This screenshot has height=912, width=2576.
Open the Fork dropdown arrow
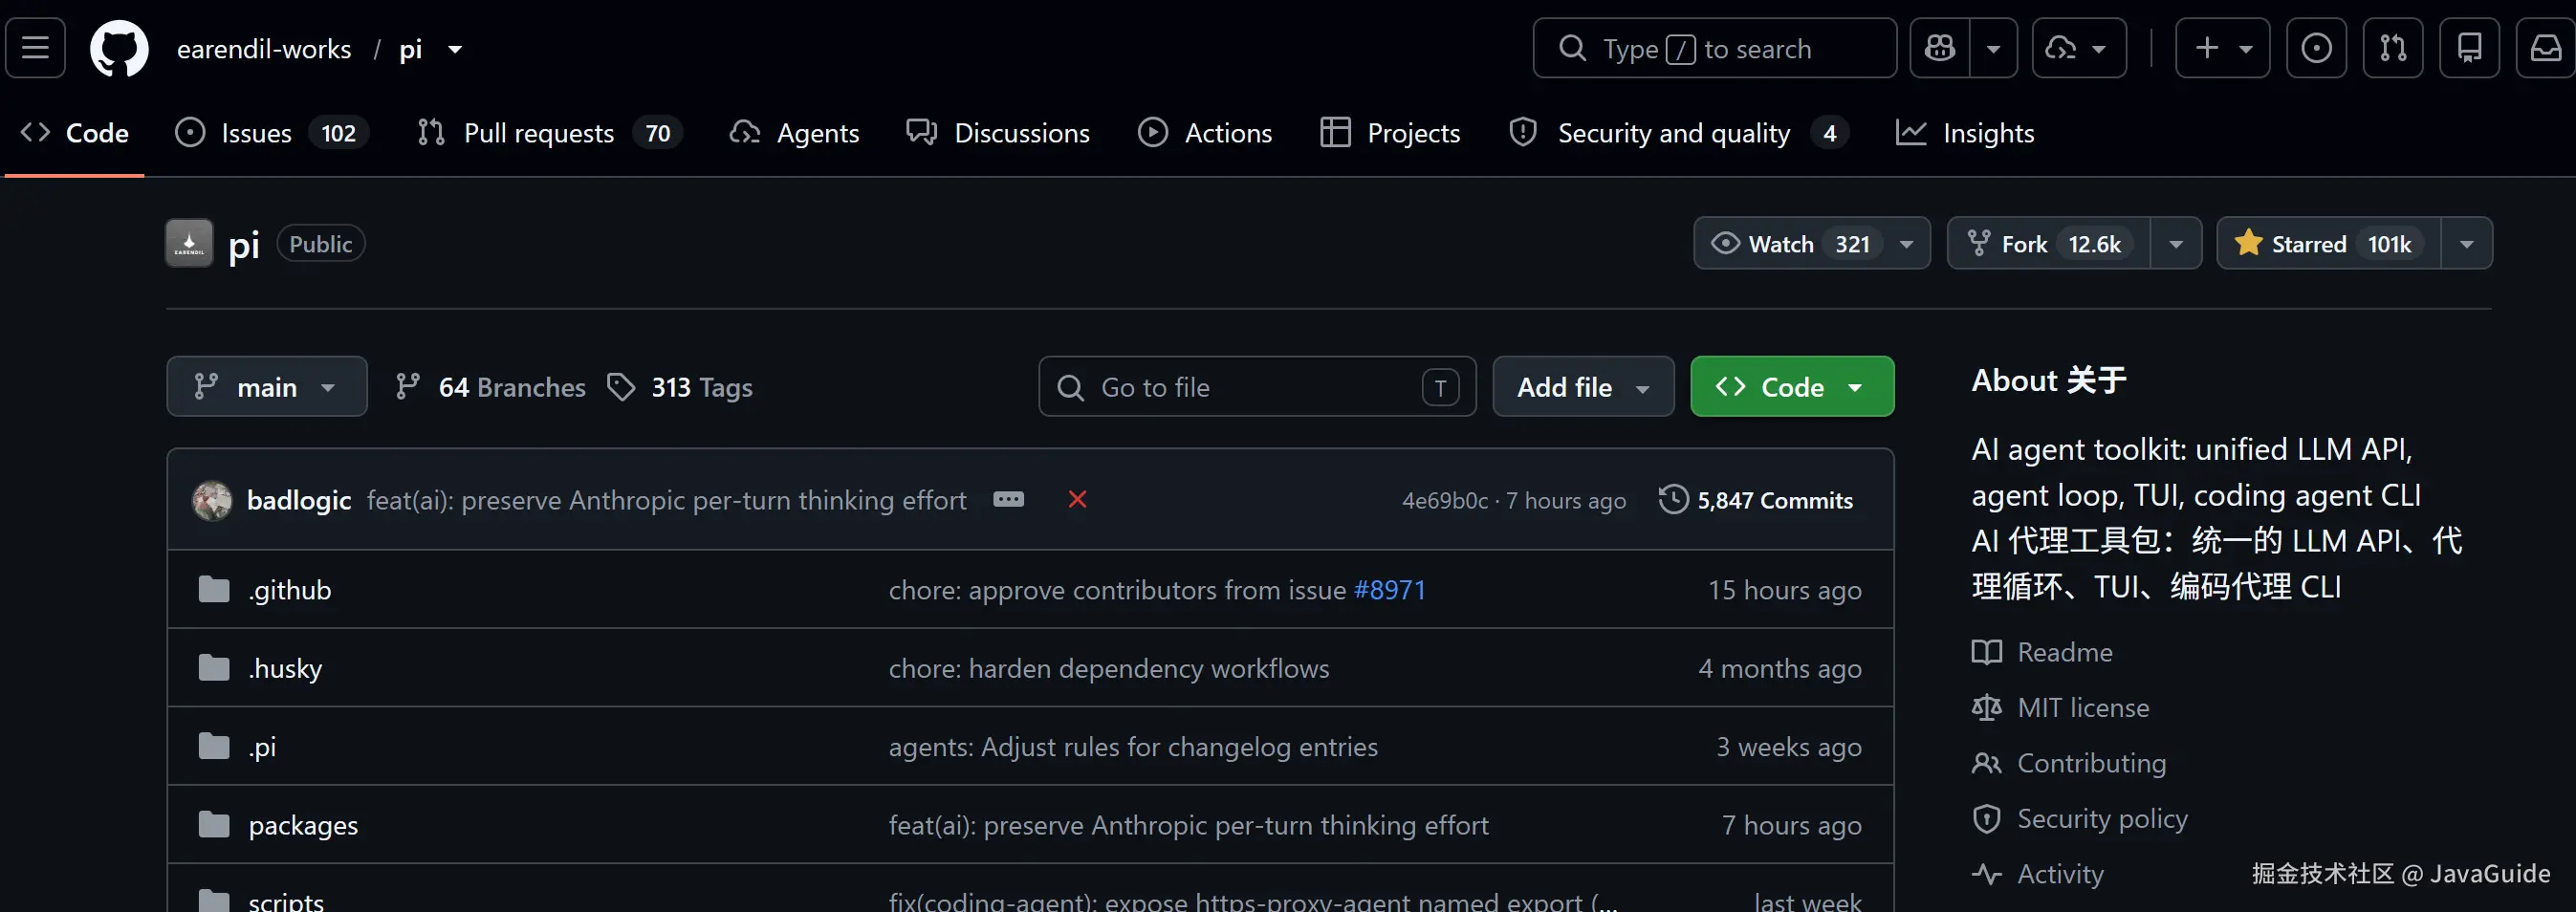[2176, 243]
